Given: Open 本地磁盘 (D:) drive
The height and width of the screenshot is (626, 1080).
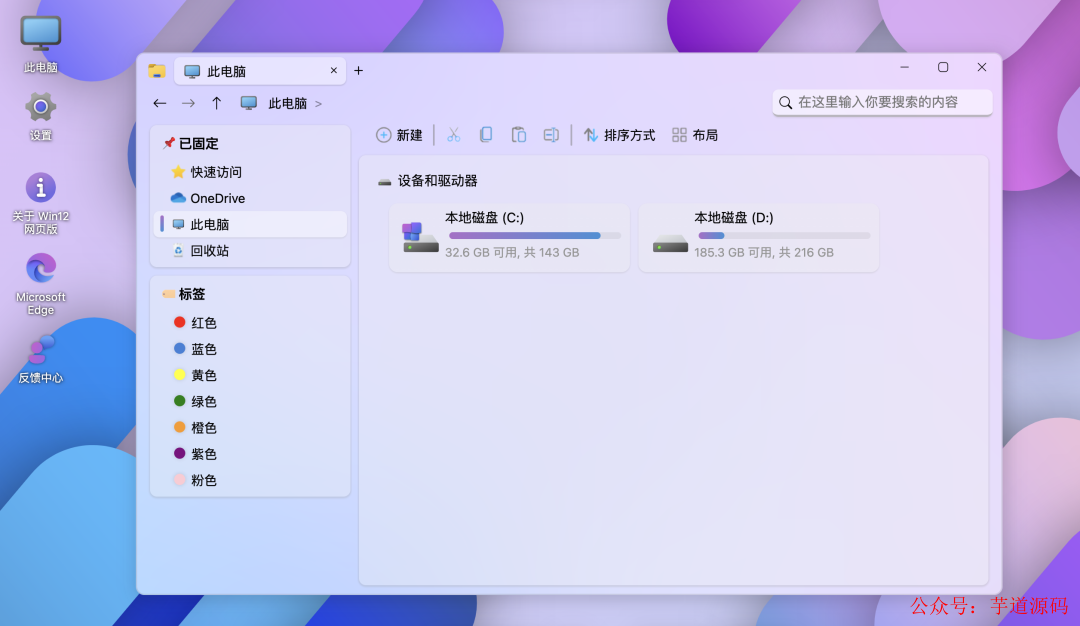Looking at the screenshot, I should [x=758, y=237].
